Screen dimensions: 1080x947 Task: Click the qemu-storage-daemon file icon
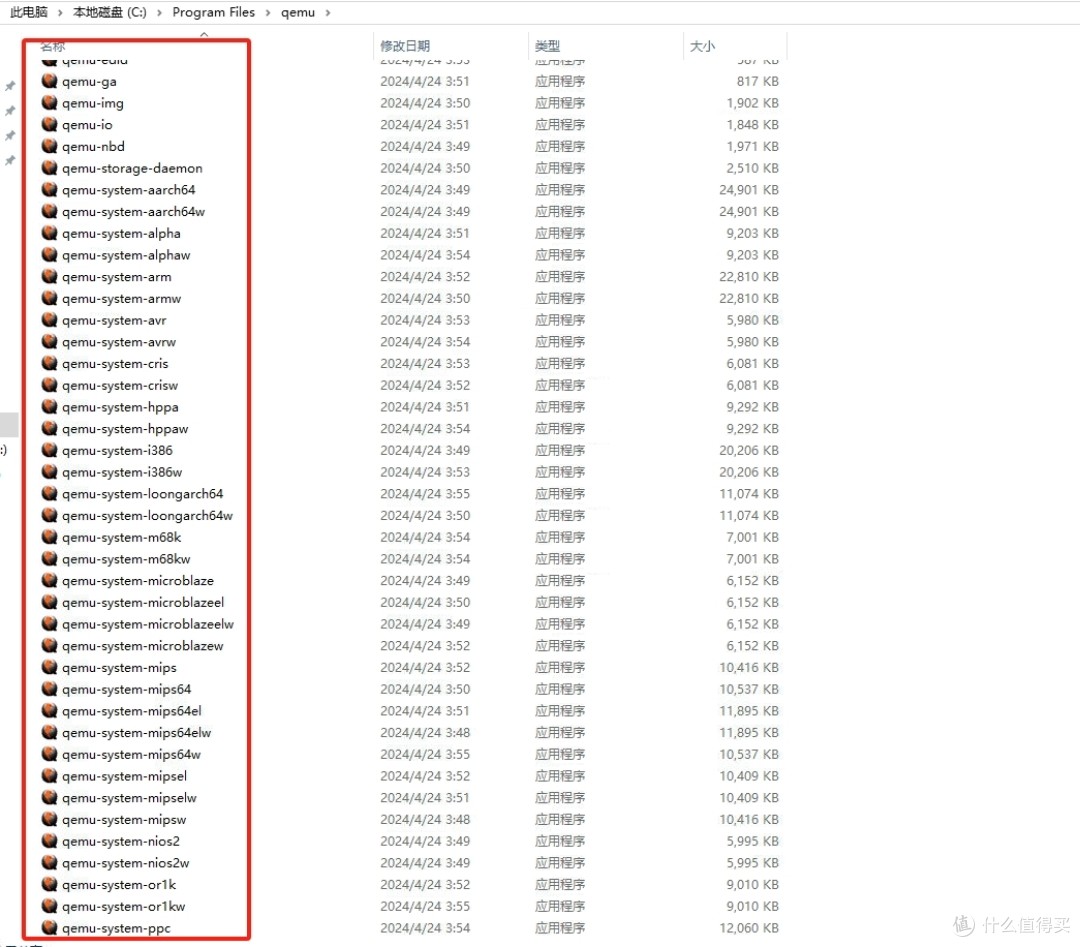click(49, 168)
